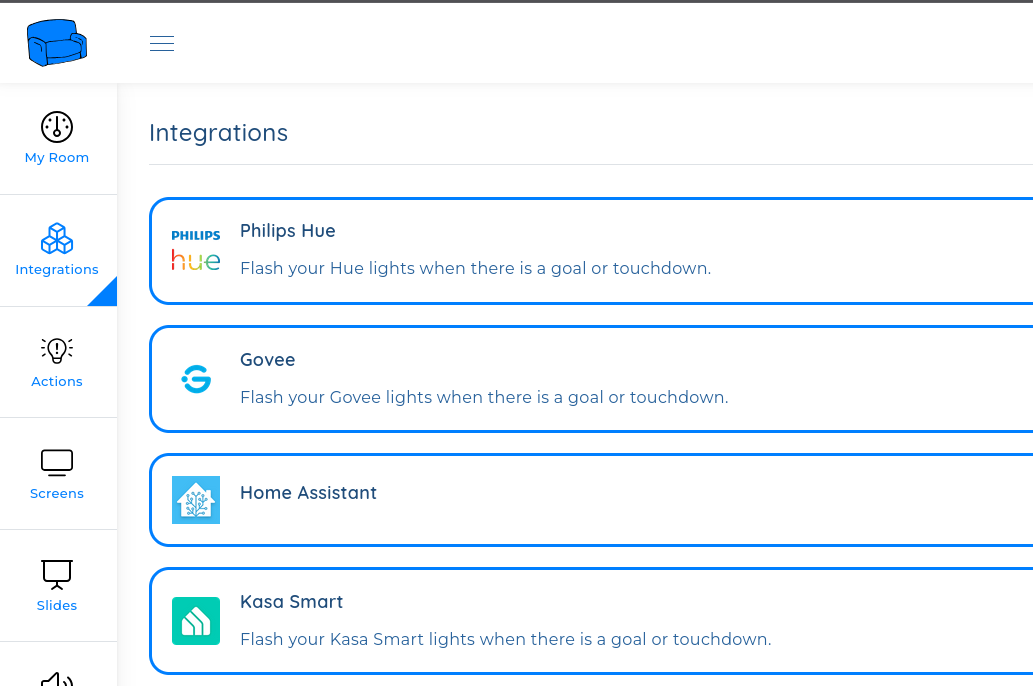Viewport: 1033px width, 686px height.
Task: Click the Actions menu label
Action: (57, 382)
